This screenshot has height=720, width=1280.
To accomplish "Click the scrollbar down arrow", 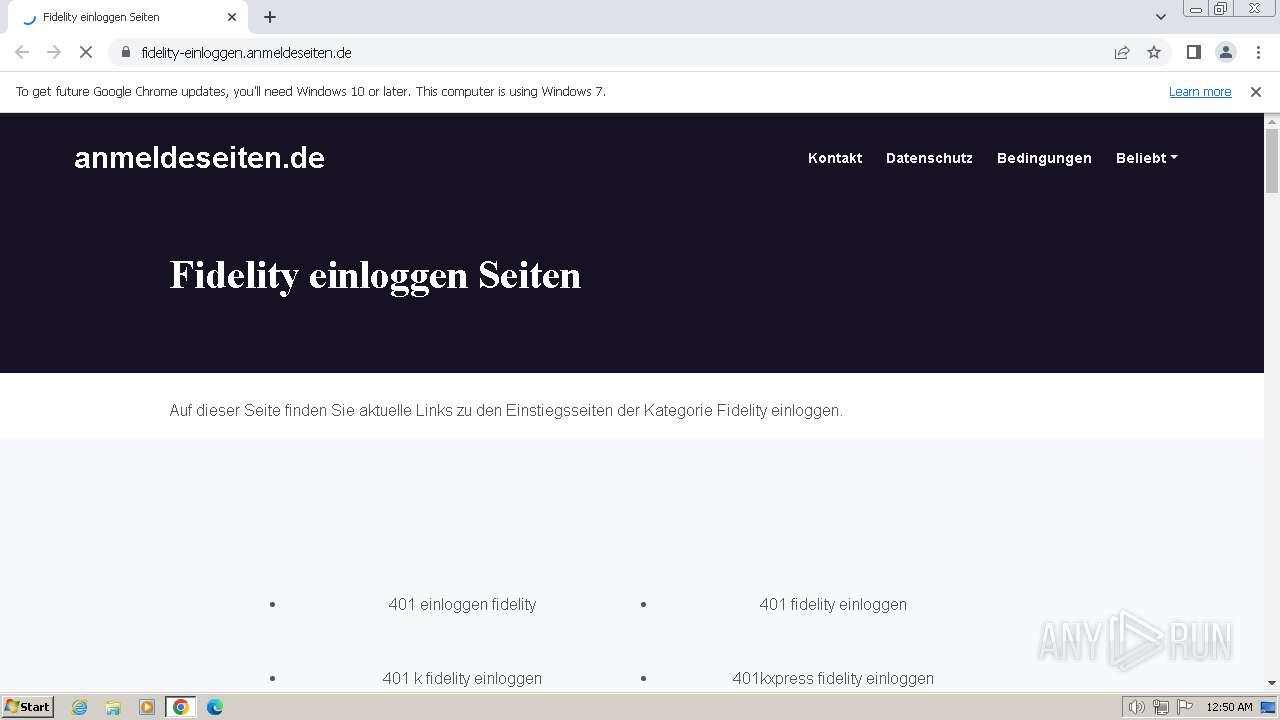I will (1272, 683).
